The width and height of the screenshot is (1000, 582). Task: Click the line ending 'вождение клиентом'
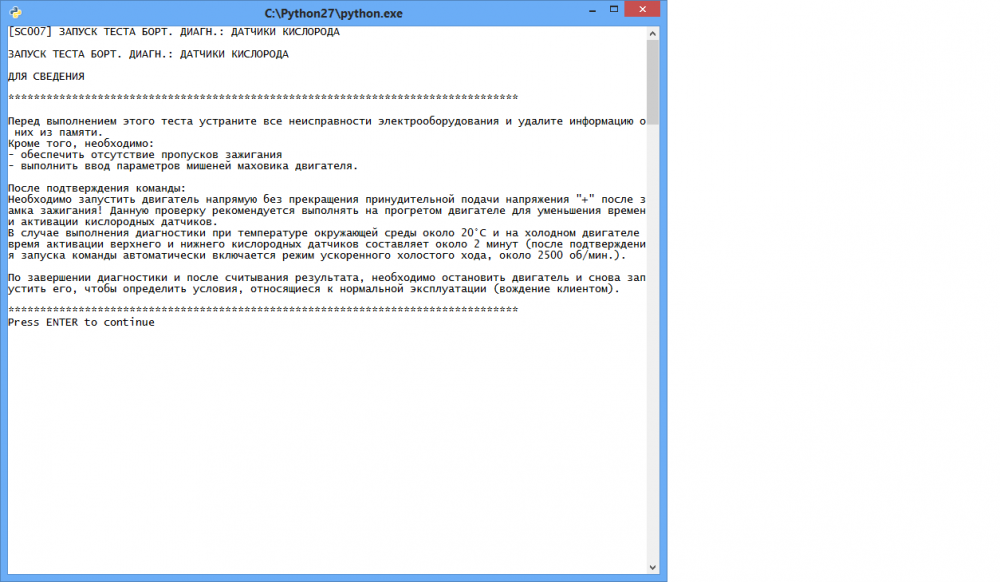314,289
